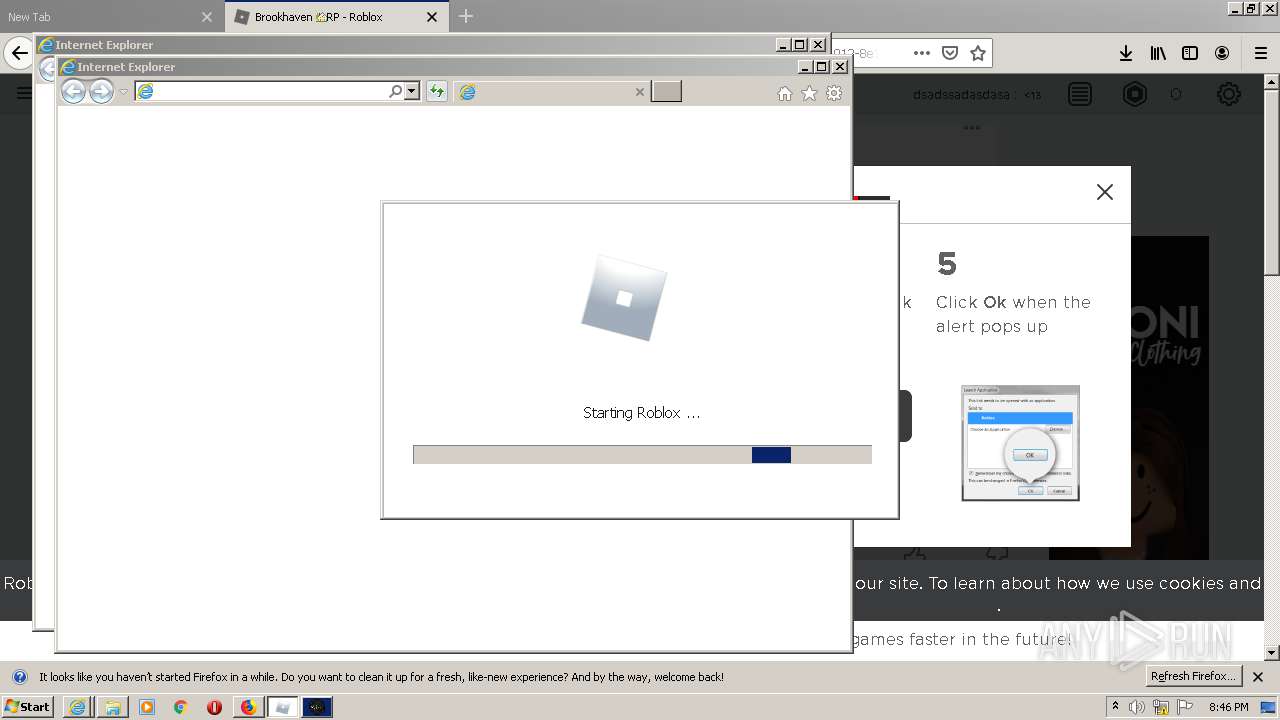Open IE favorites star
1280x720 pixels.
tap(809, 93)
